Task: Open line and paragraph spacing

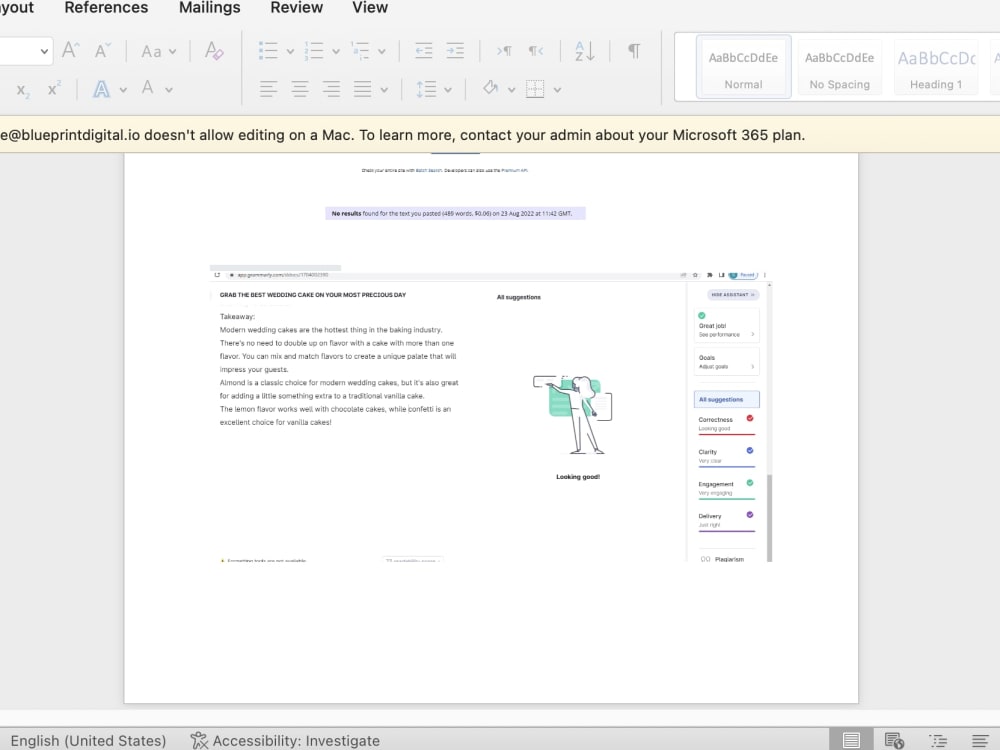Action: pos(426,89)
